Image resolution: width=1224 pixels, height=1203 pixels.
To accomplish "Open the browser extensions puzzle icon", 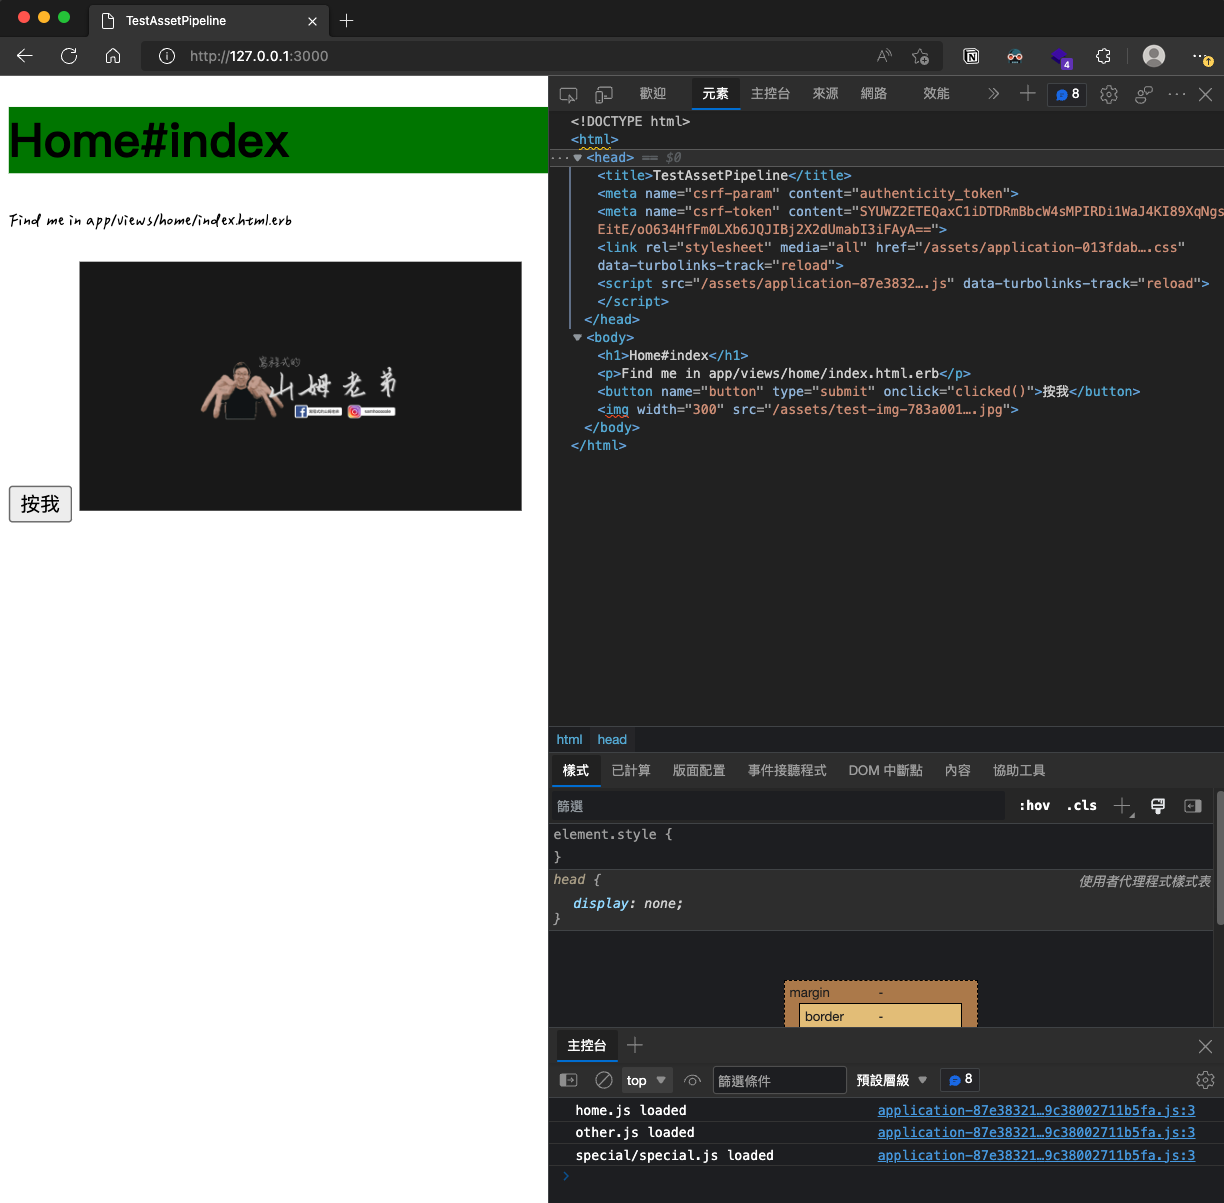I will 1103,56.
